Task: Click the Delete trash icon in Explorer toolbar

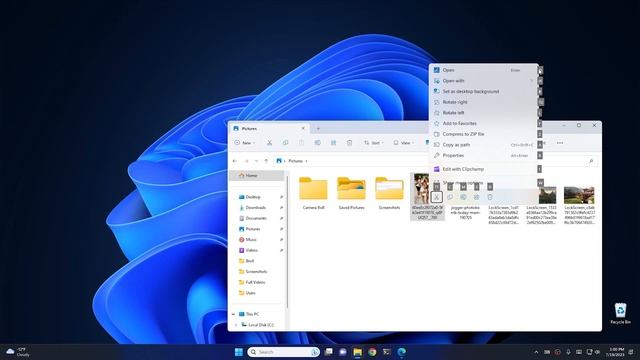Action: pyautogui.click(x=349, y=143)
